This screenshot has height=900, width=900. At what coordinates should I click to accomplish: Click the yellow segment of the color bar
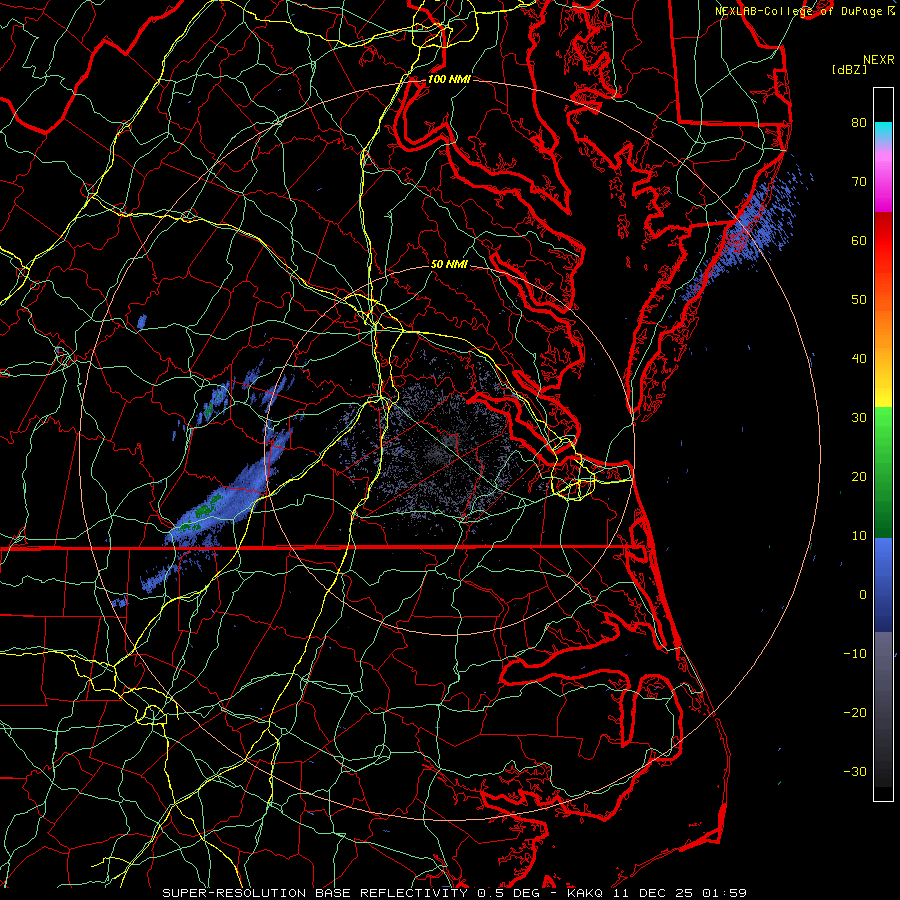click(883, 390)
